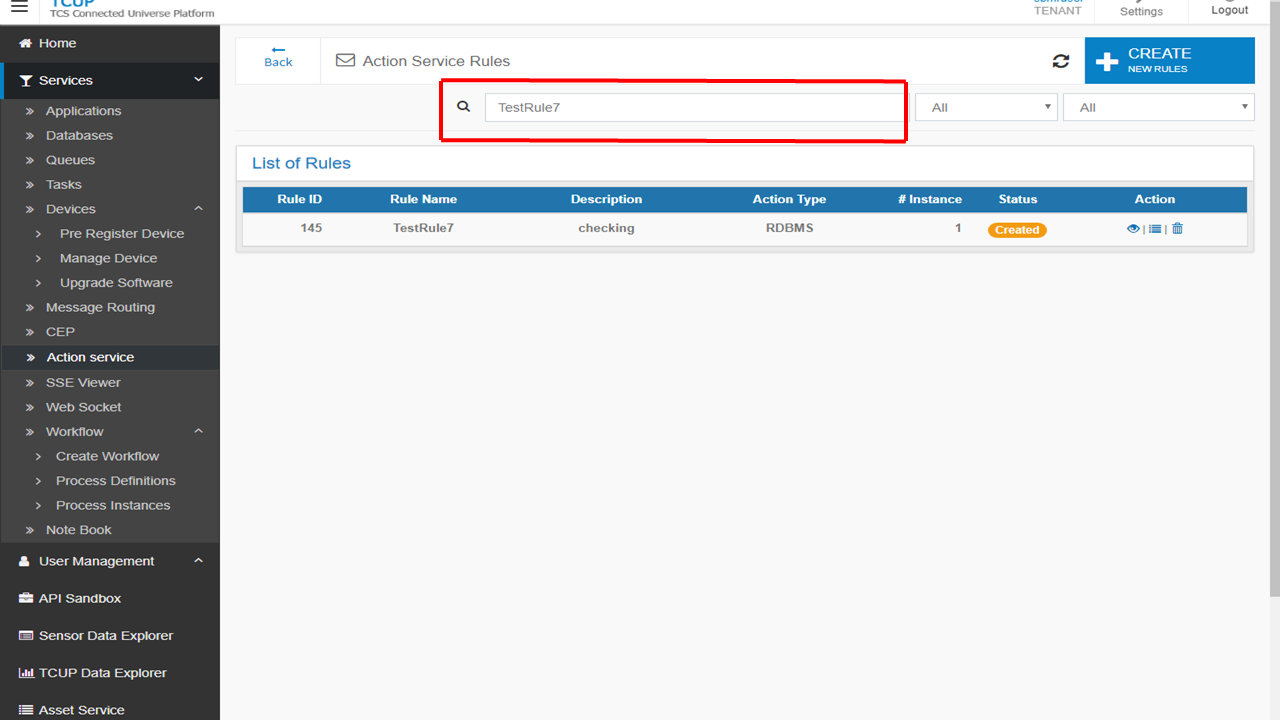Open Process Instances item
1280x720 pixels.
tap(113, 505)
